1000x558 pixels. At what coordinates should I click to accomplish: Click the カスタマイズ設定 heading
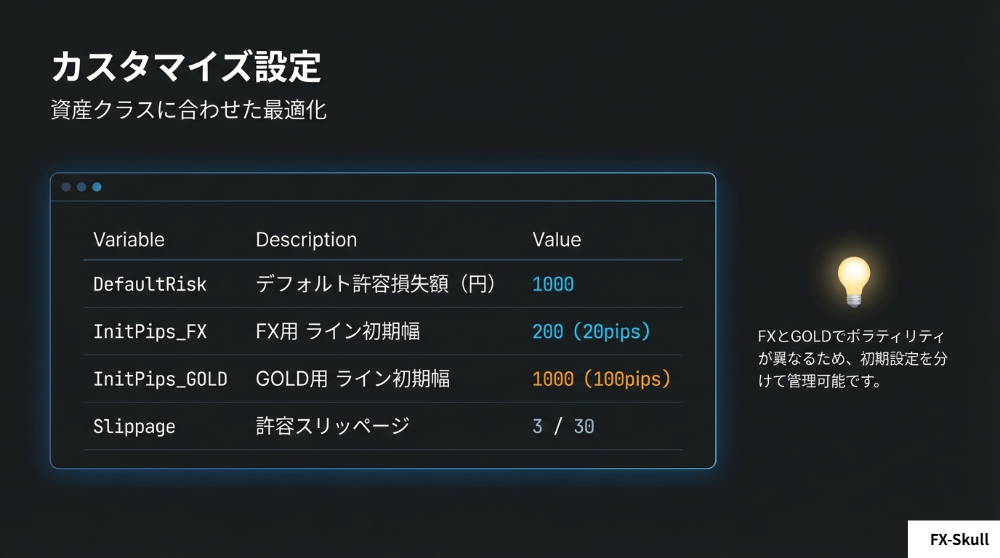186,67
